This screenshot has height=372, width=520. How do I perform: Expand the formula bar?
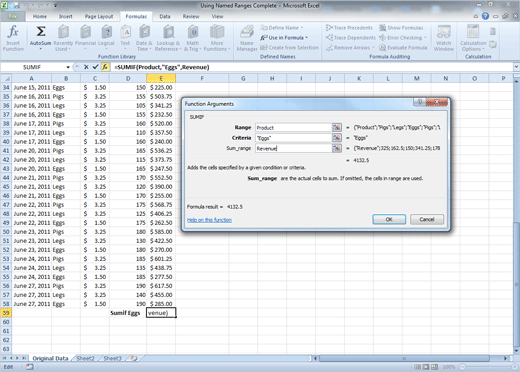point(516,67)
